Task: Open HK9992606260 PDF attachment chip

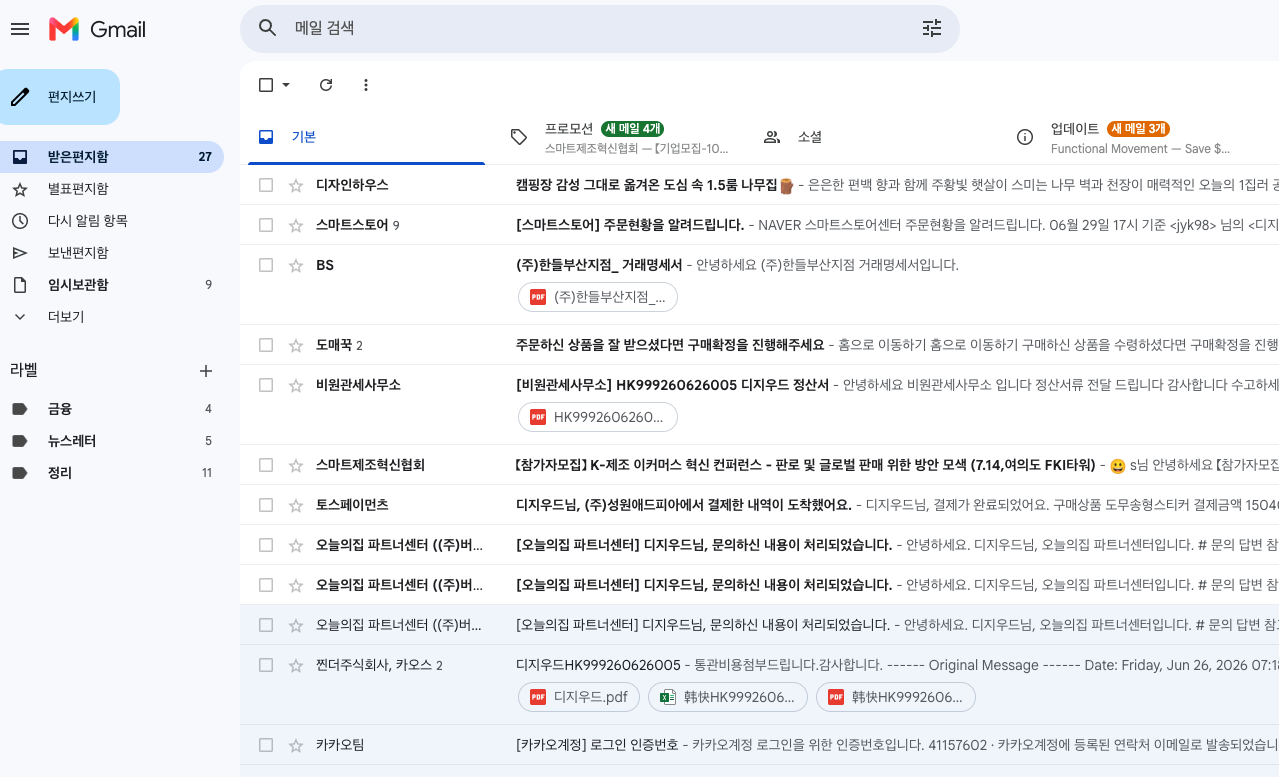Action: (598, 417)
